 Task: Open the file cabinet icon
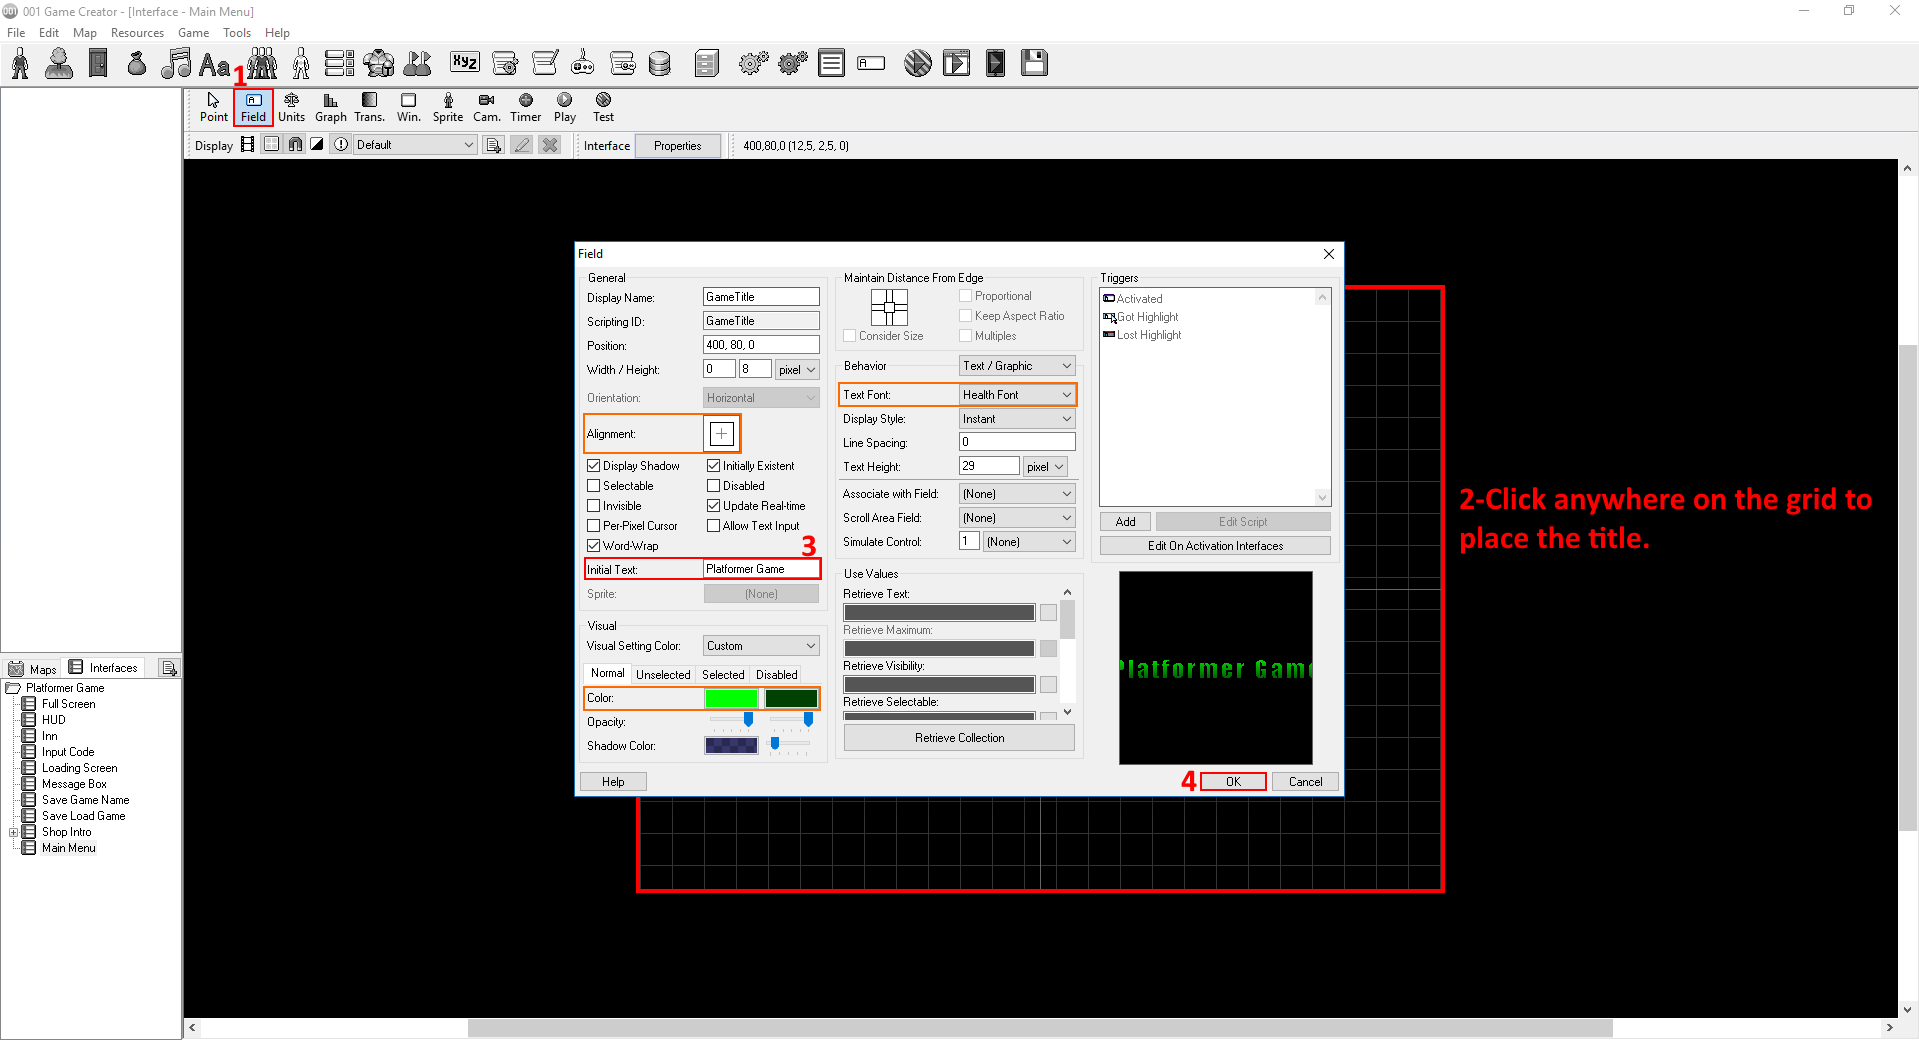(707, 64)
